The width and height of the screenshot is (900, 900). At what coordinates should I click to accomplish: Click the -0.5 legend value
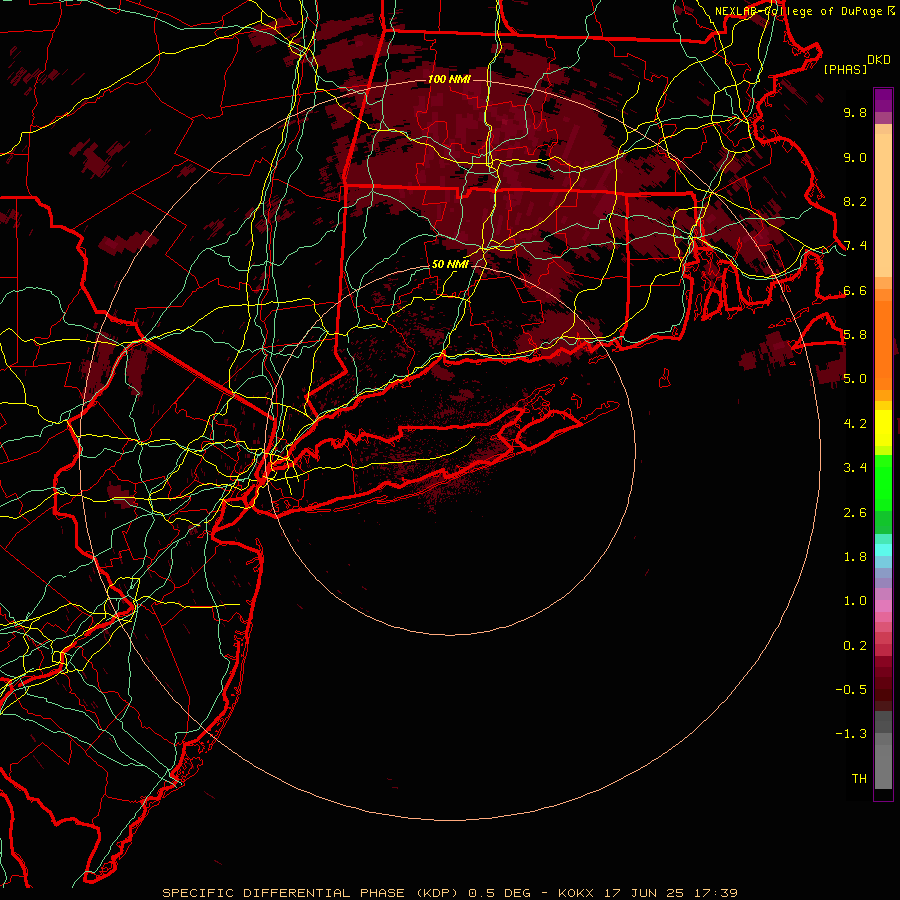pyautogui.click(x=851, y=690)
